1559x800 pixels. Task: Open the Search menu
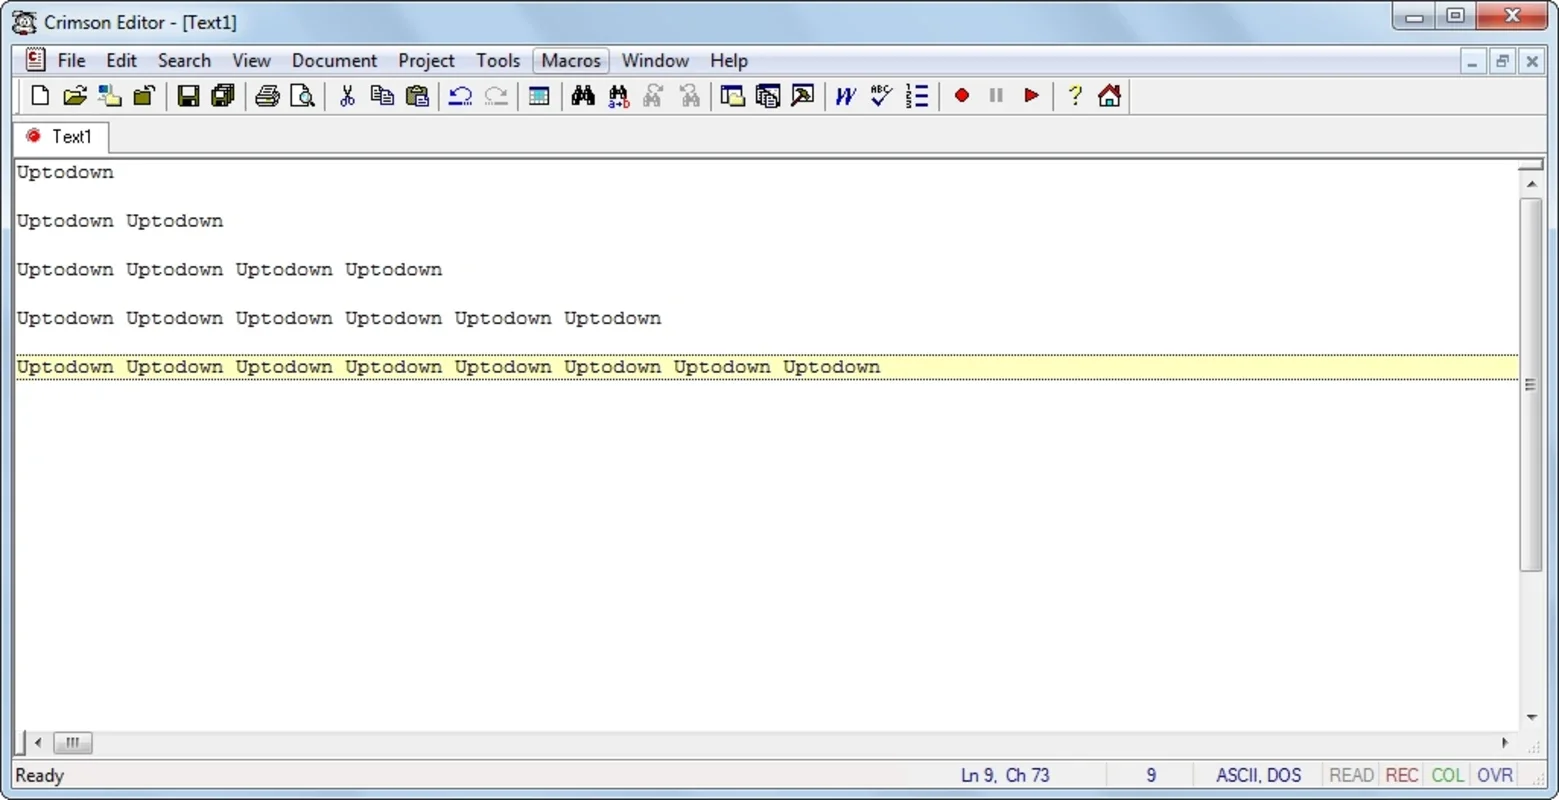(184, 61)
